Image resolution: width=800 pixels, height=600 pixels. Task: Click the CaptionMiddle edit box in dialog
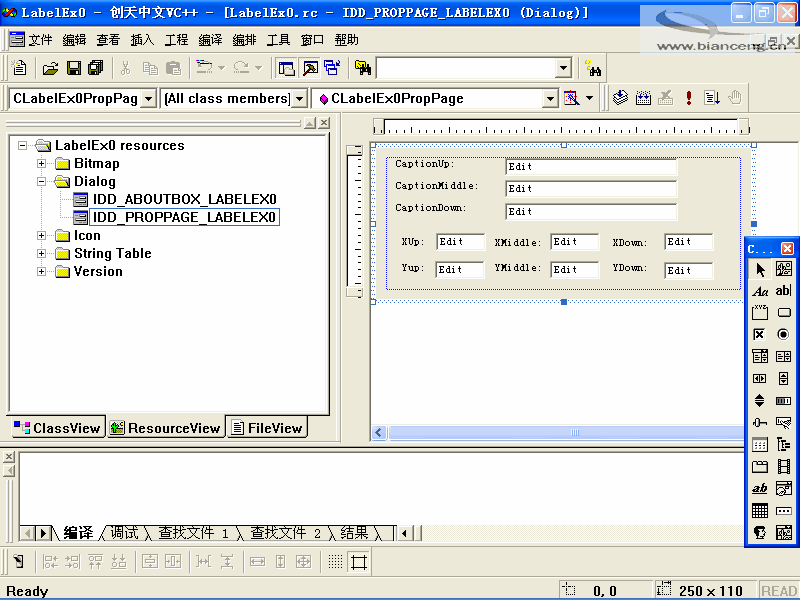coord(591,189)
